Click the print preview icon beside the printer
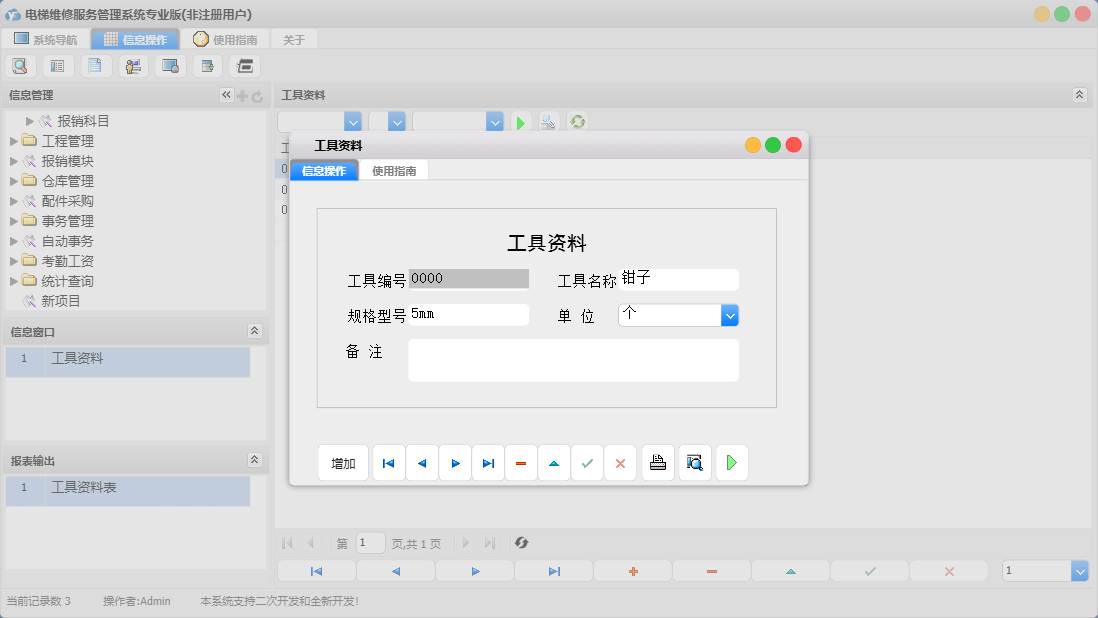This screenshot has width=1098, height=618. [x=695, y=462]
